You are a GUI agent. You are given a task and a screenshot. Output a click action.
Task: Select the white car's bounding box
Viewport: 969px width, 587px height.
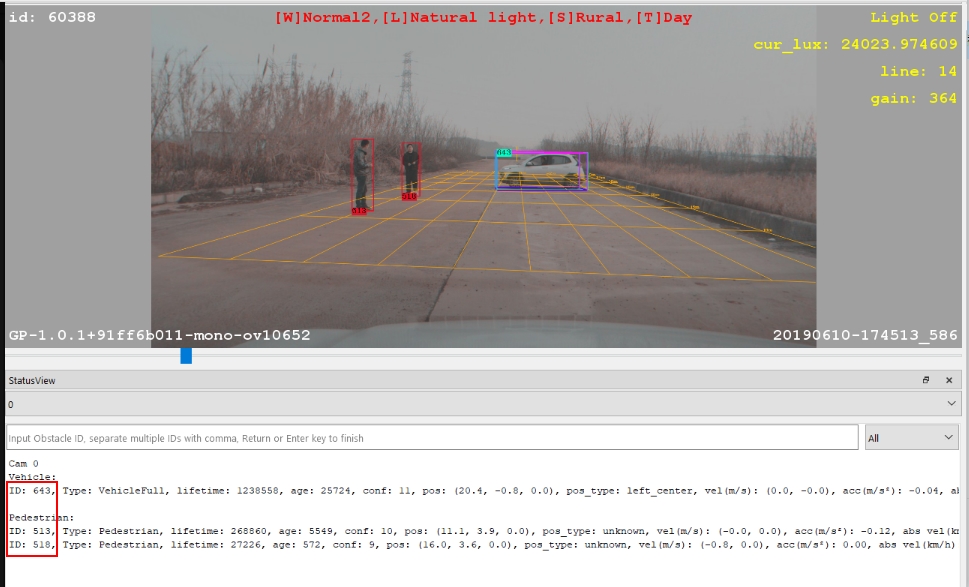(x=542, y=171)
